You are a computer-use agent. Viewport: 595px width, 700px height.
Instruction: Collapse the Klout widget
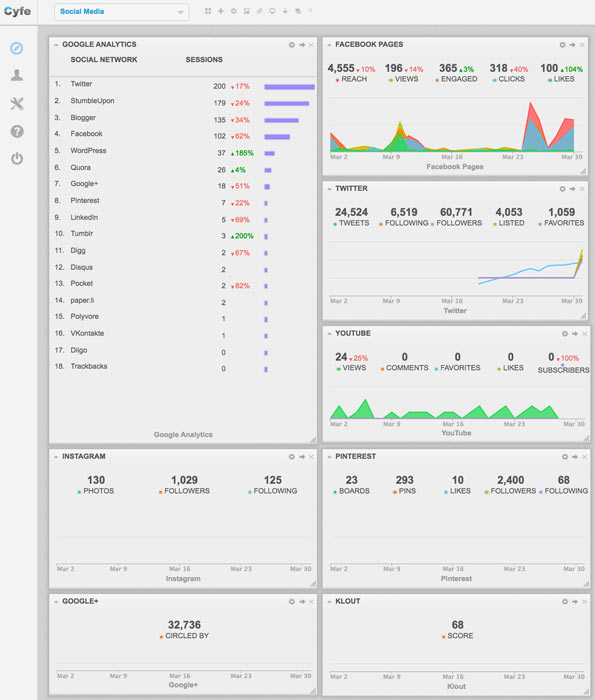[329, 602]
